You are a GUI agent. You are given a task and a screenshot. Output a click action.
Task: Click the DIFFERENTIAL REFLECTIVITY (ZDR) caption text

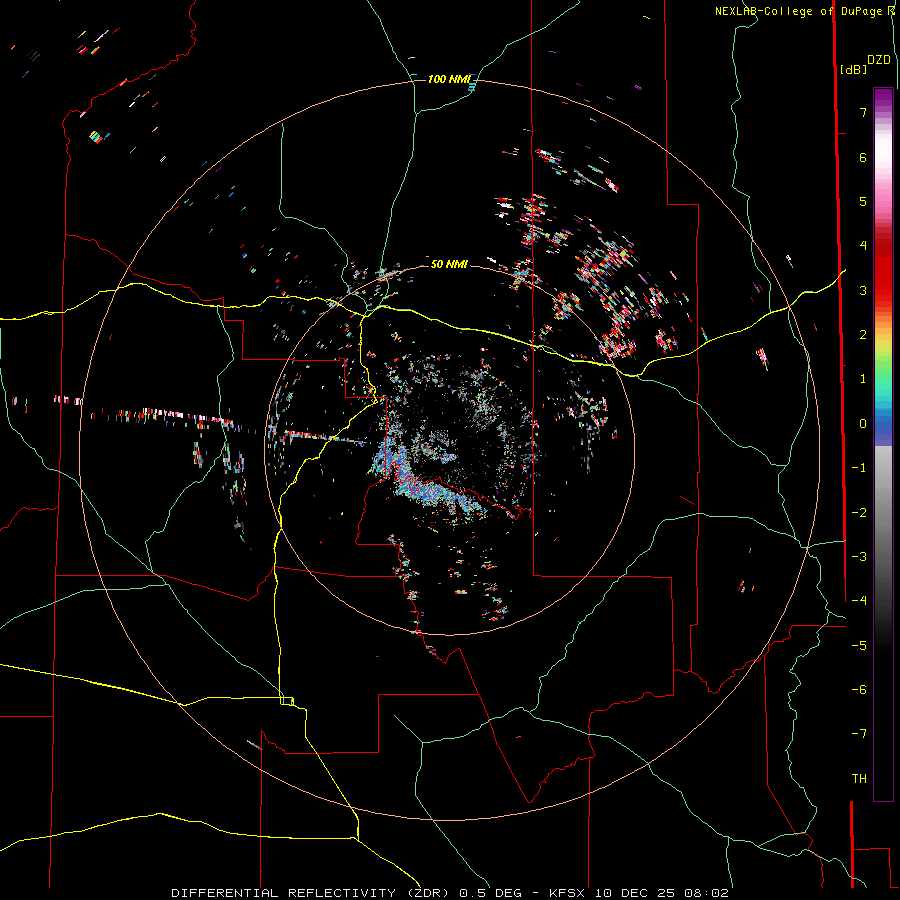pyautogui.click(x=312, y=893)
